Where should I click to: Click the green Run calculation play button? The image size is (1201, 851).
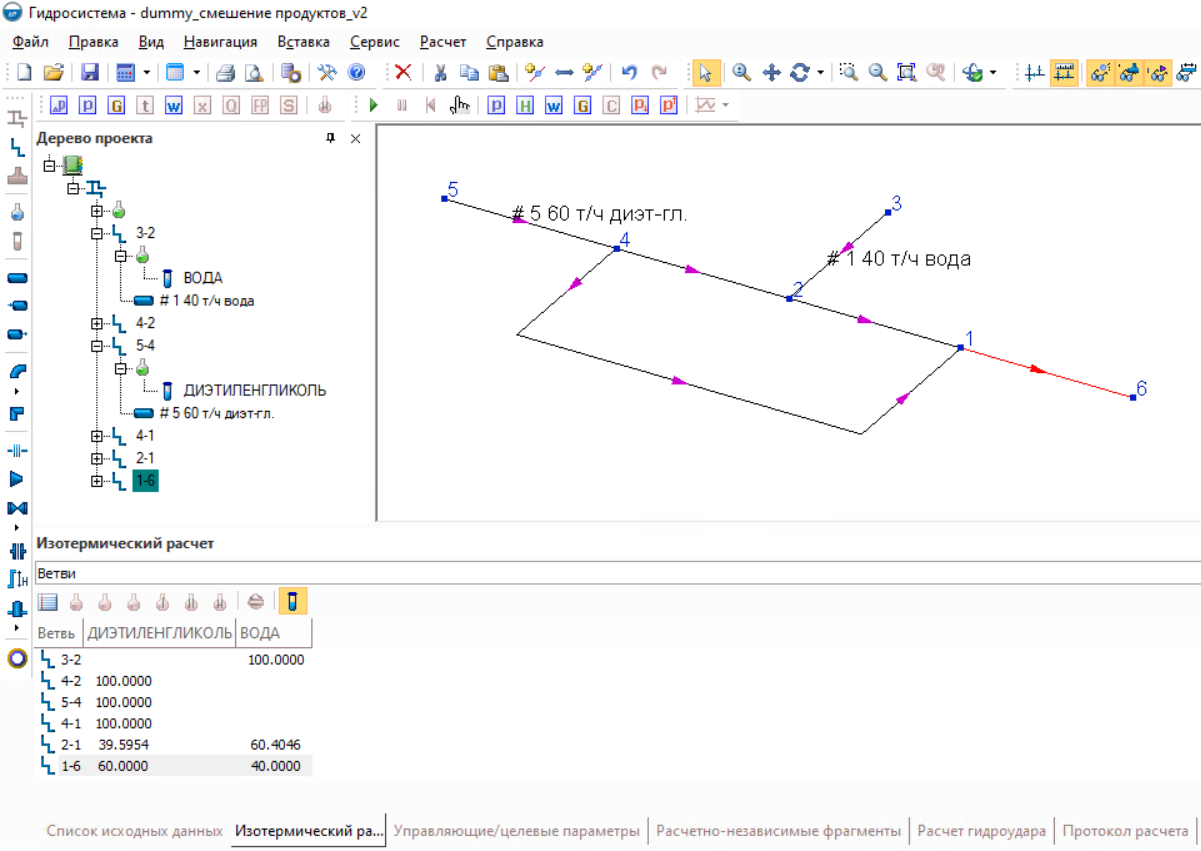374,105
